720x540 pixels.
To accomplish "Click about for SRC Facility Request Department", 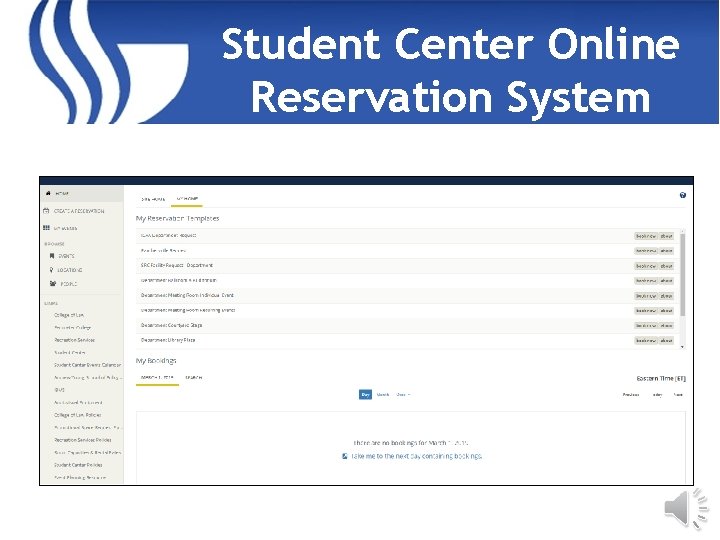I will click(666, 266).
